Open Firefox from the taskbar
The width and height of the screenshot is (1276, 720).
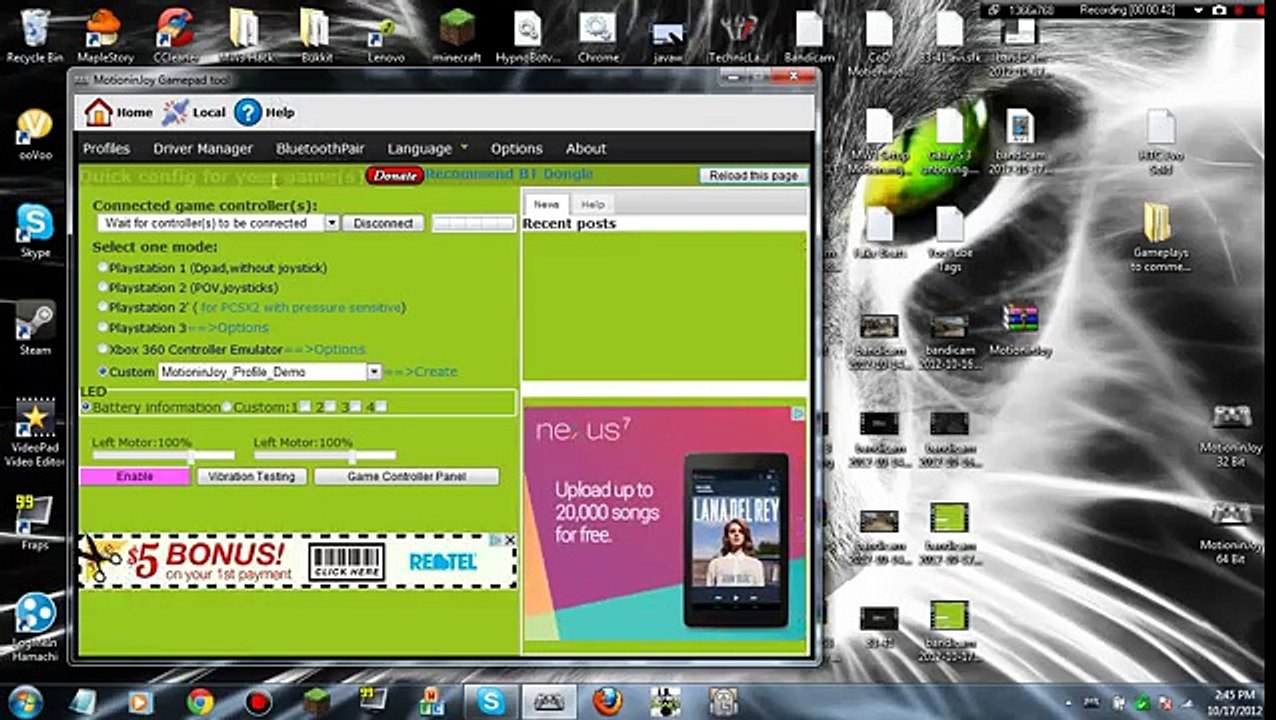click(x=607, y=702)
